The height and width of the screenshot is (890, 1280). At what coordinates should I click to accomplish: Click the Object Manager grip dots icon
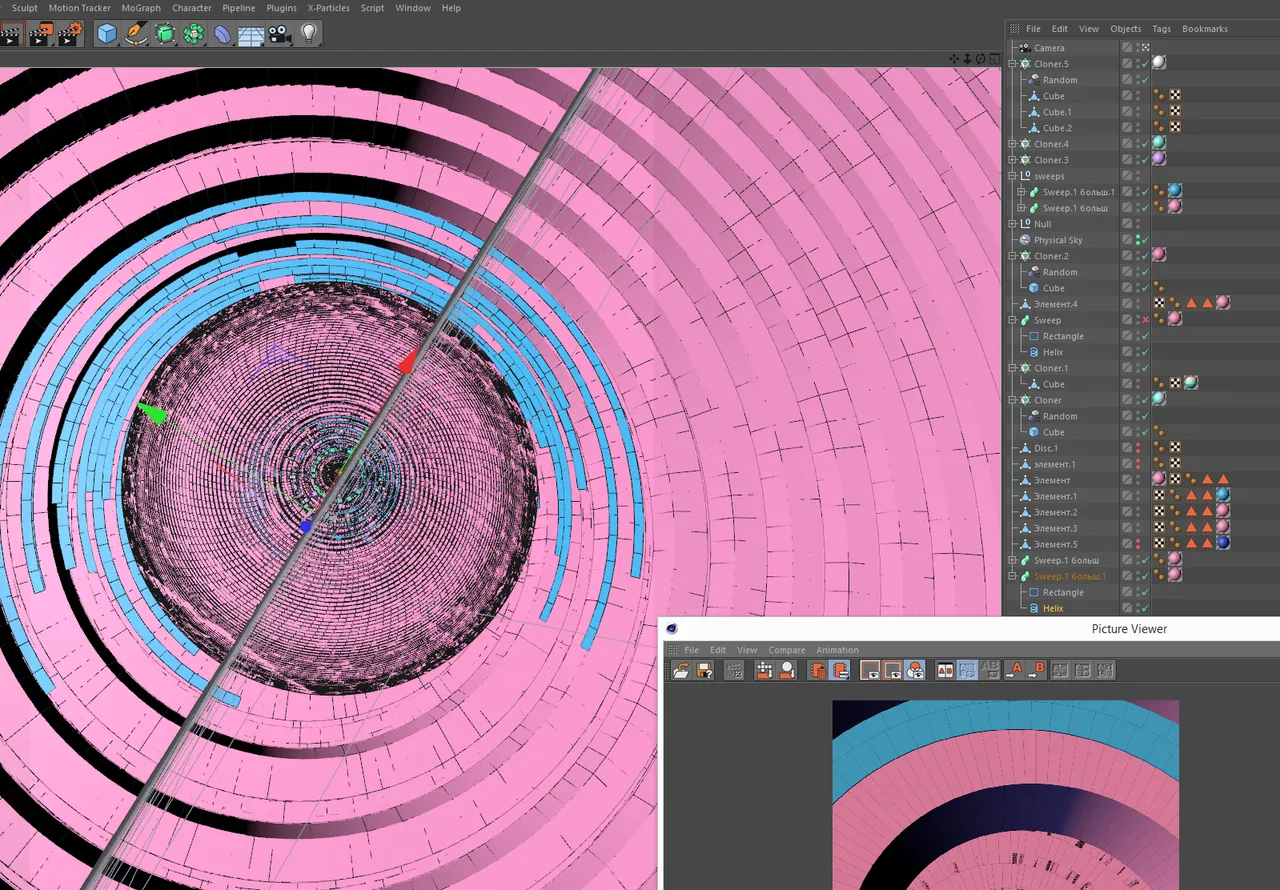(x=1015, y=29)
